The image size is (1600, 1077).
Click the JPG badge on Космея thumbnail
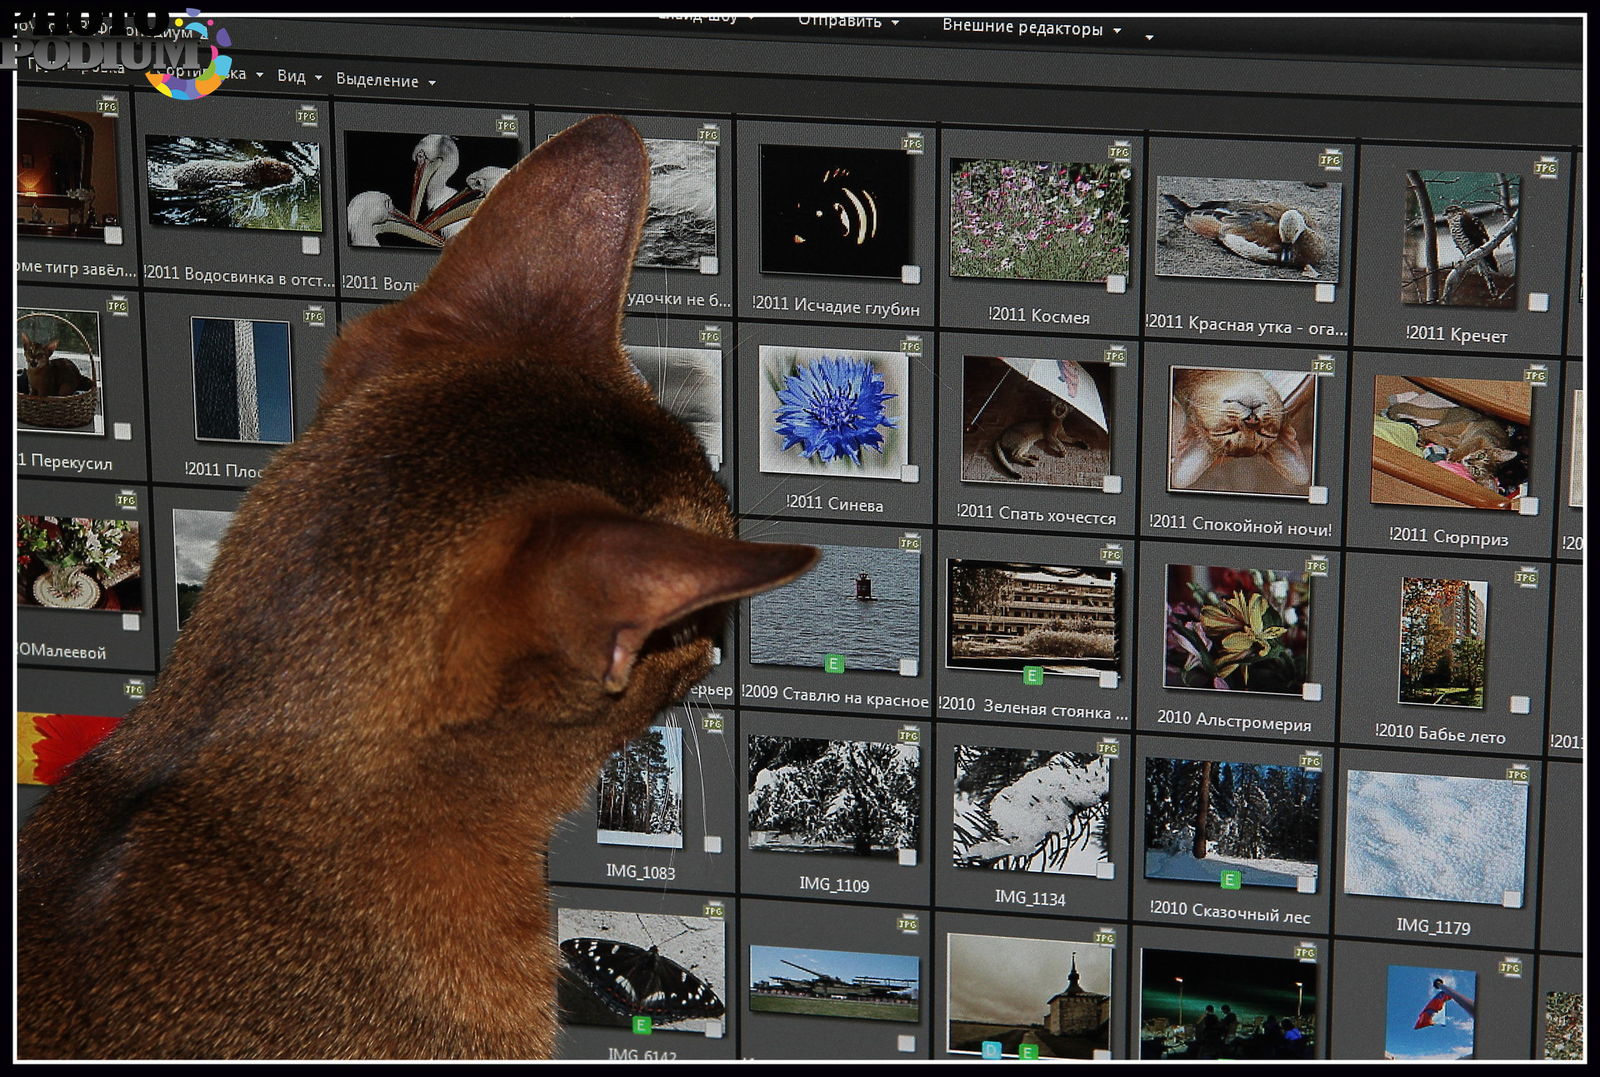(1119, 152)
